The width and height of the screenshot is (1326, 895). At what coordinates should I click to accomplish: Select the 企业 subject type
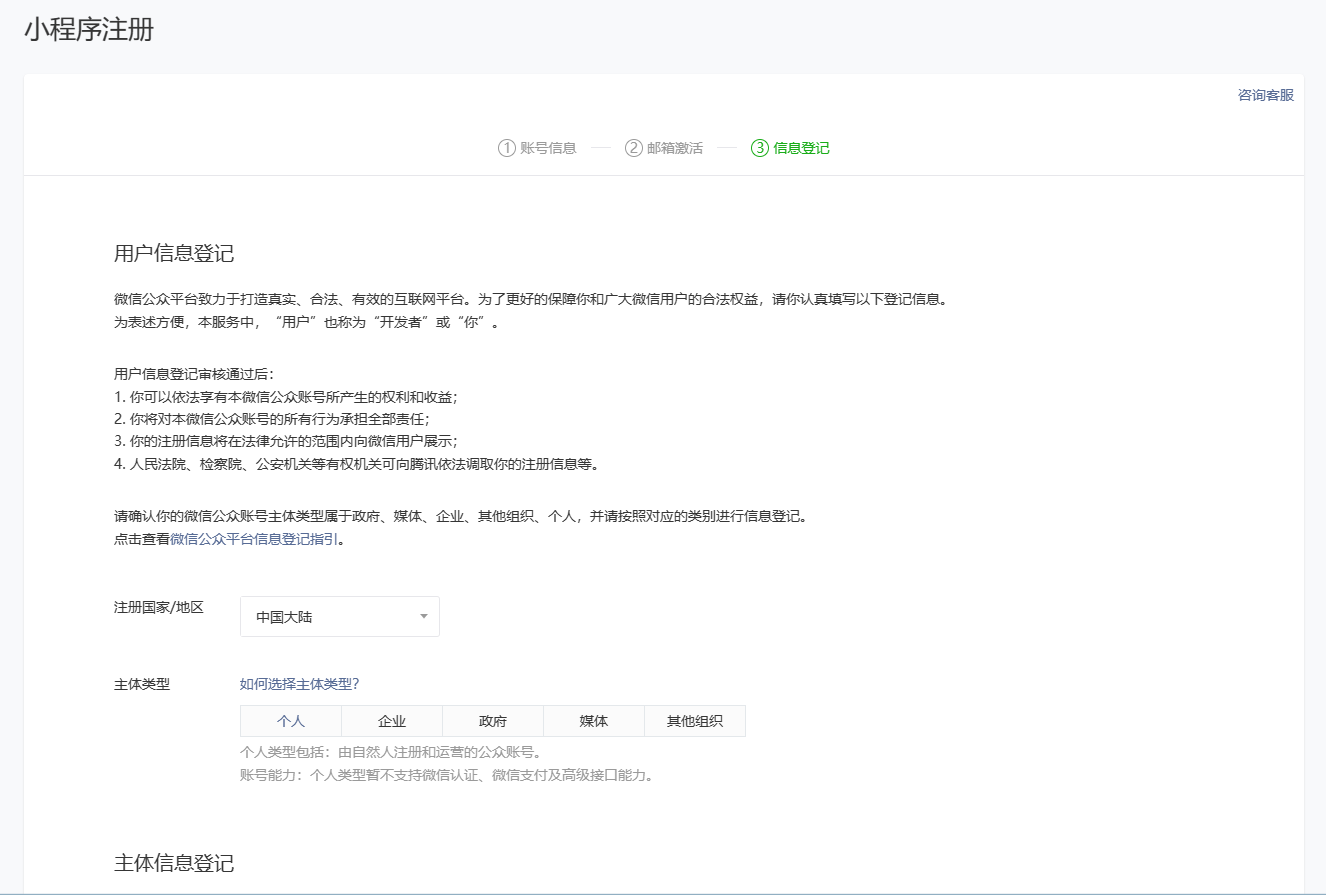pyautogui.click(x=392, y=721)
